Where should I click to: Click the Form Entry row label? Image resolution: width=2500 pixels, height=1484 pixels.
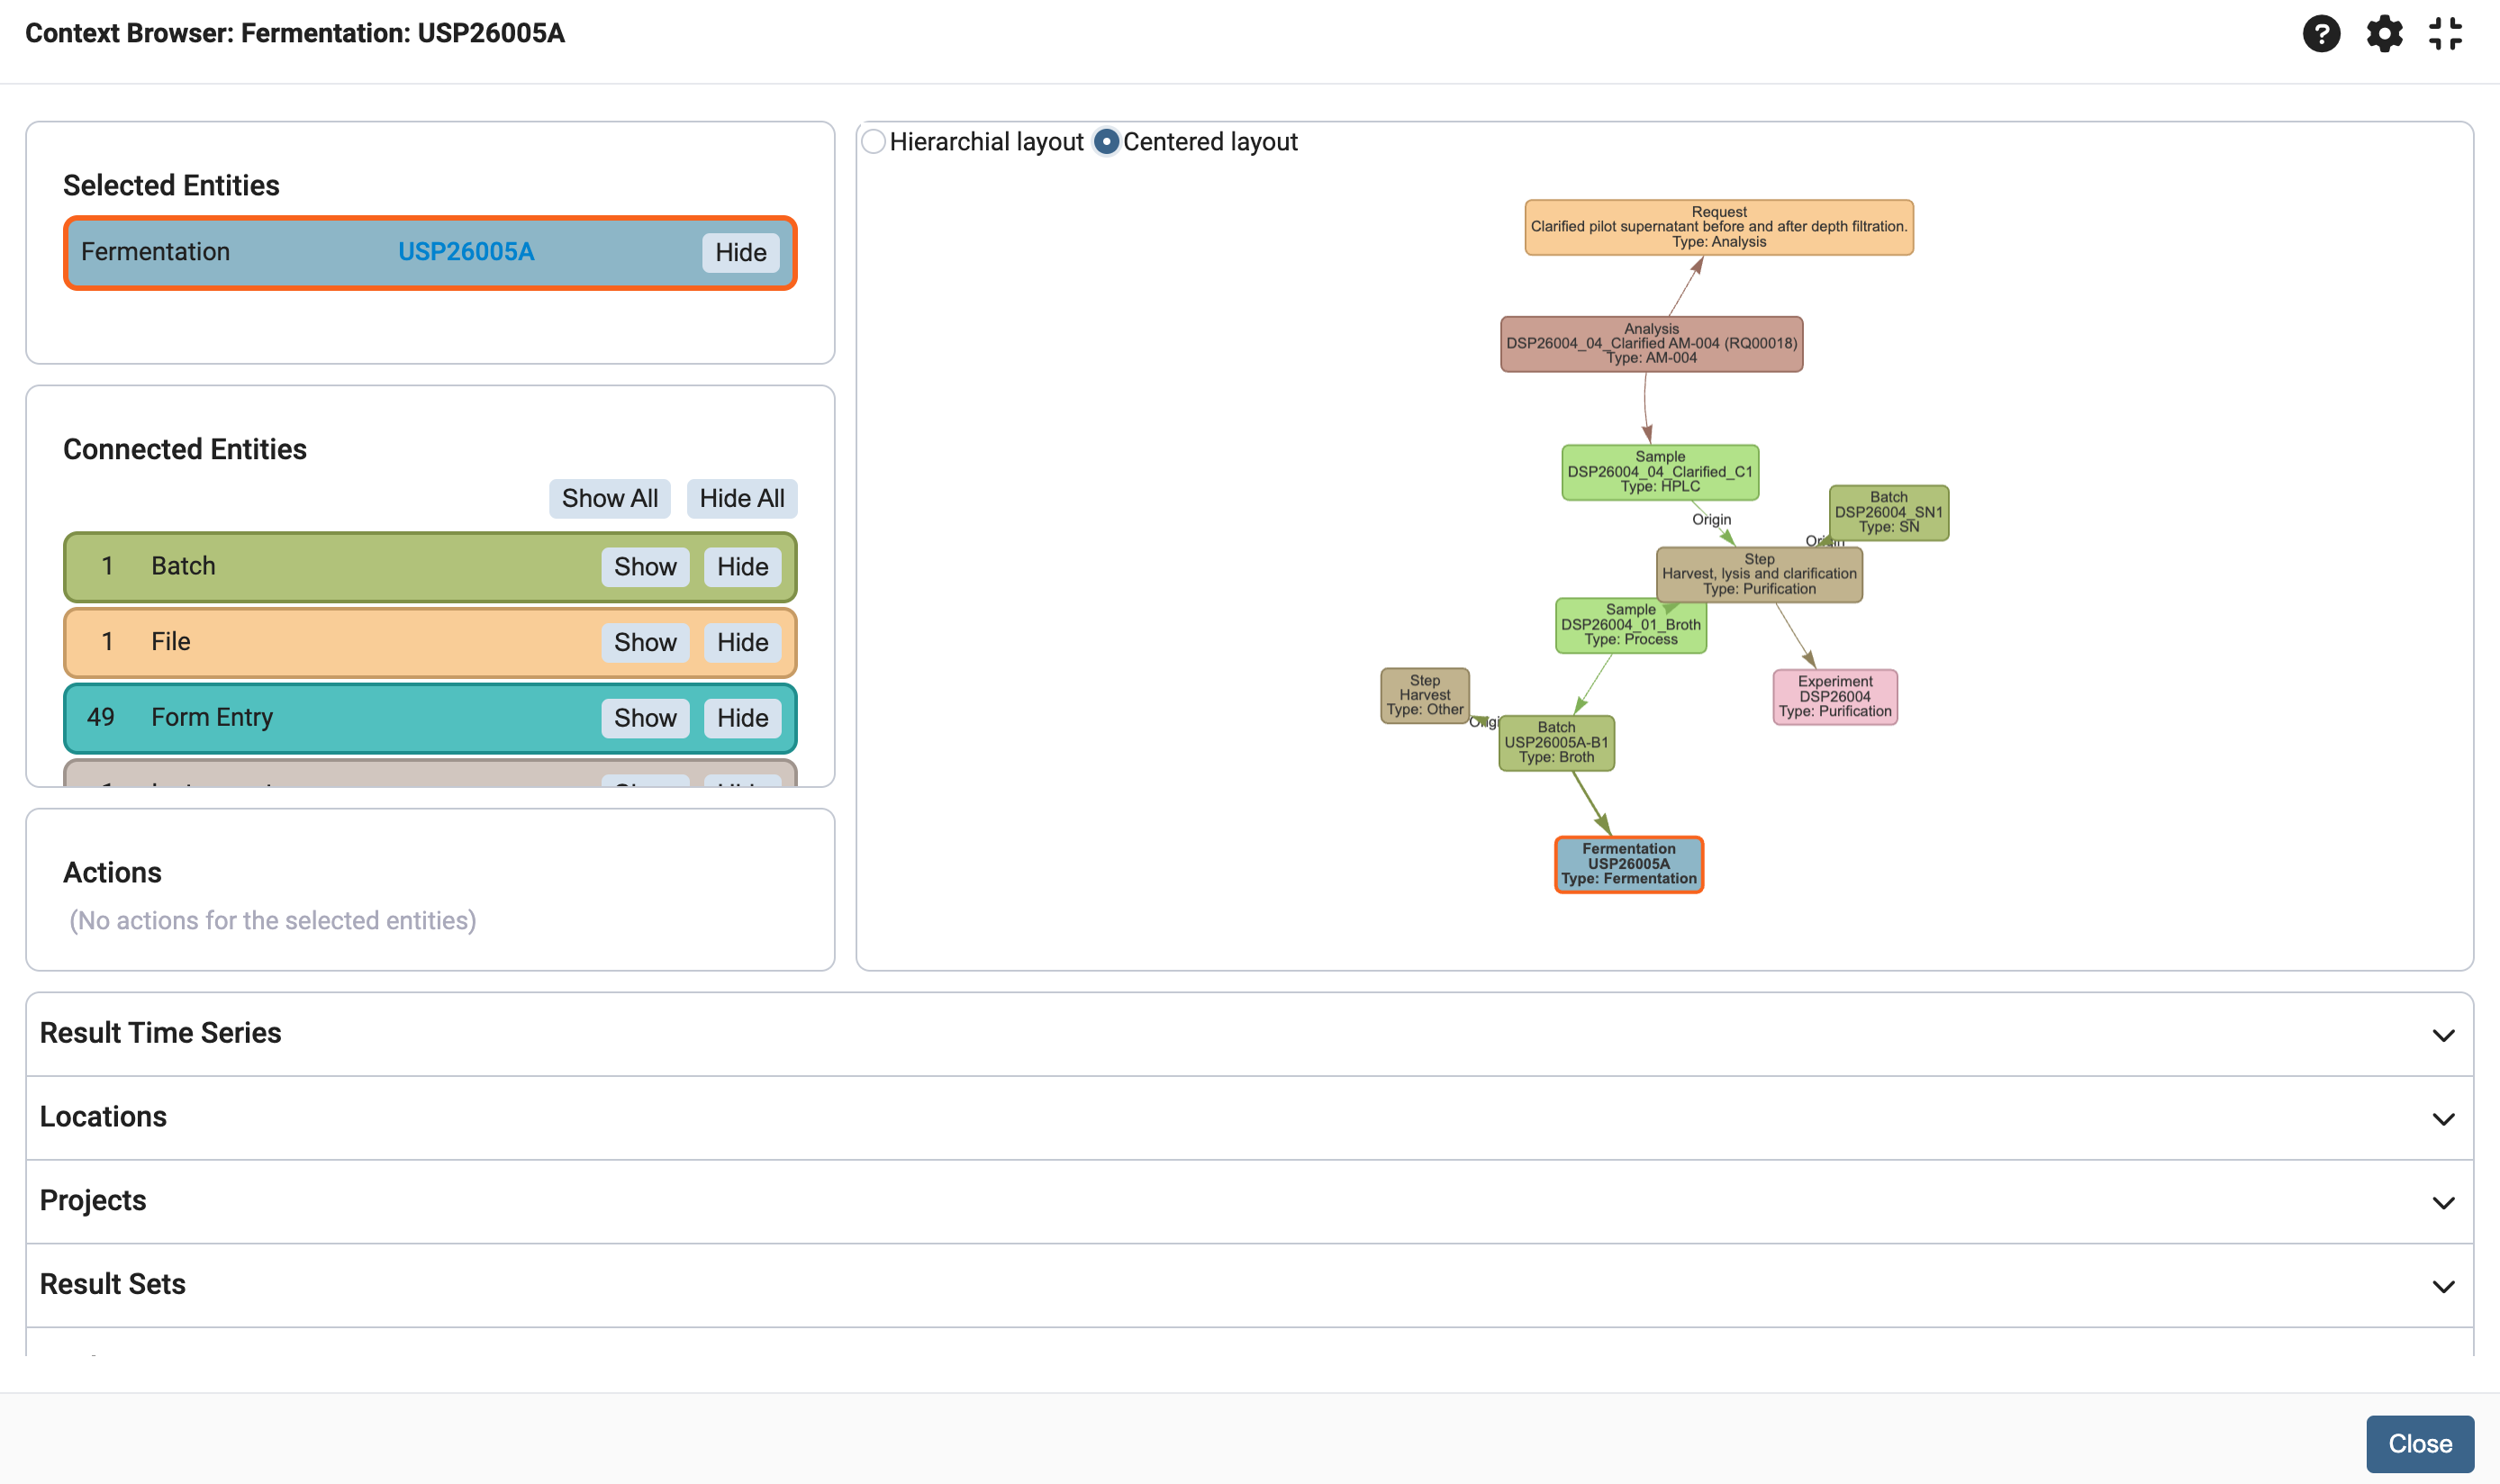[x=212, y=718]
